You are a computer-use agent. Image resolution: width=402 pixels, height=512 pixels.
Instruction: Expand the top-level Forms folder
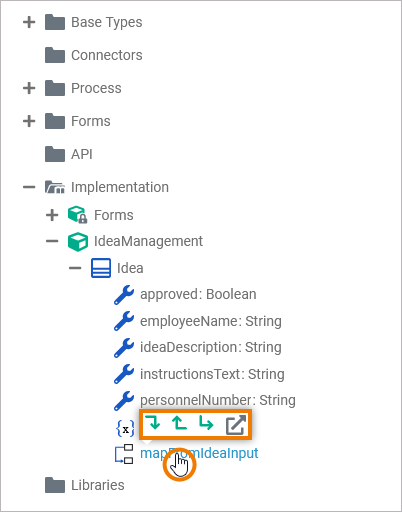pos(29,121)
